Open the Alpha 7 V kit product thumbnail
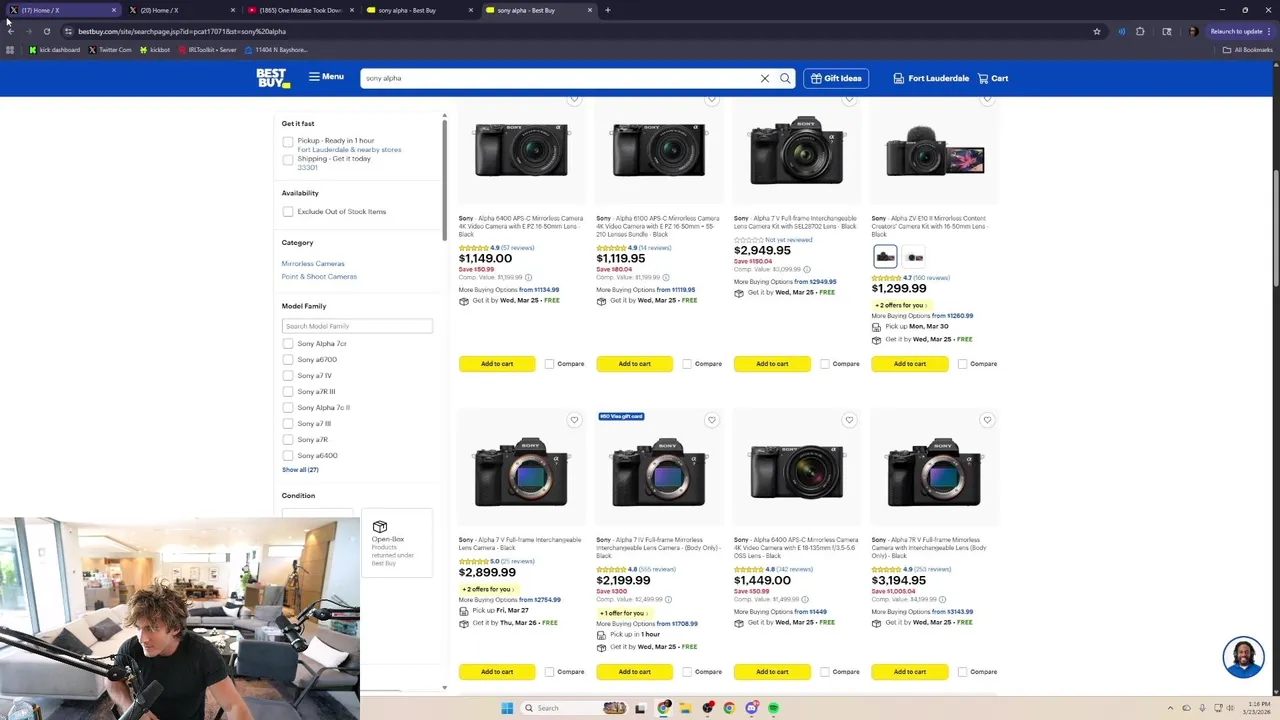 tap(796, 150)
